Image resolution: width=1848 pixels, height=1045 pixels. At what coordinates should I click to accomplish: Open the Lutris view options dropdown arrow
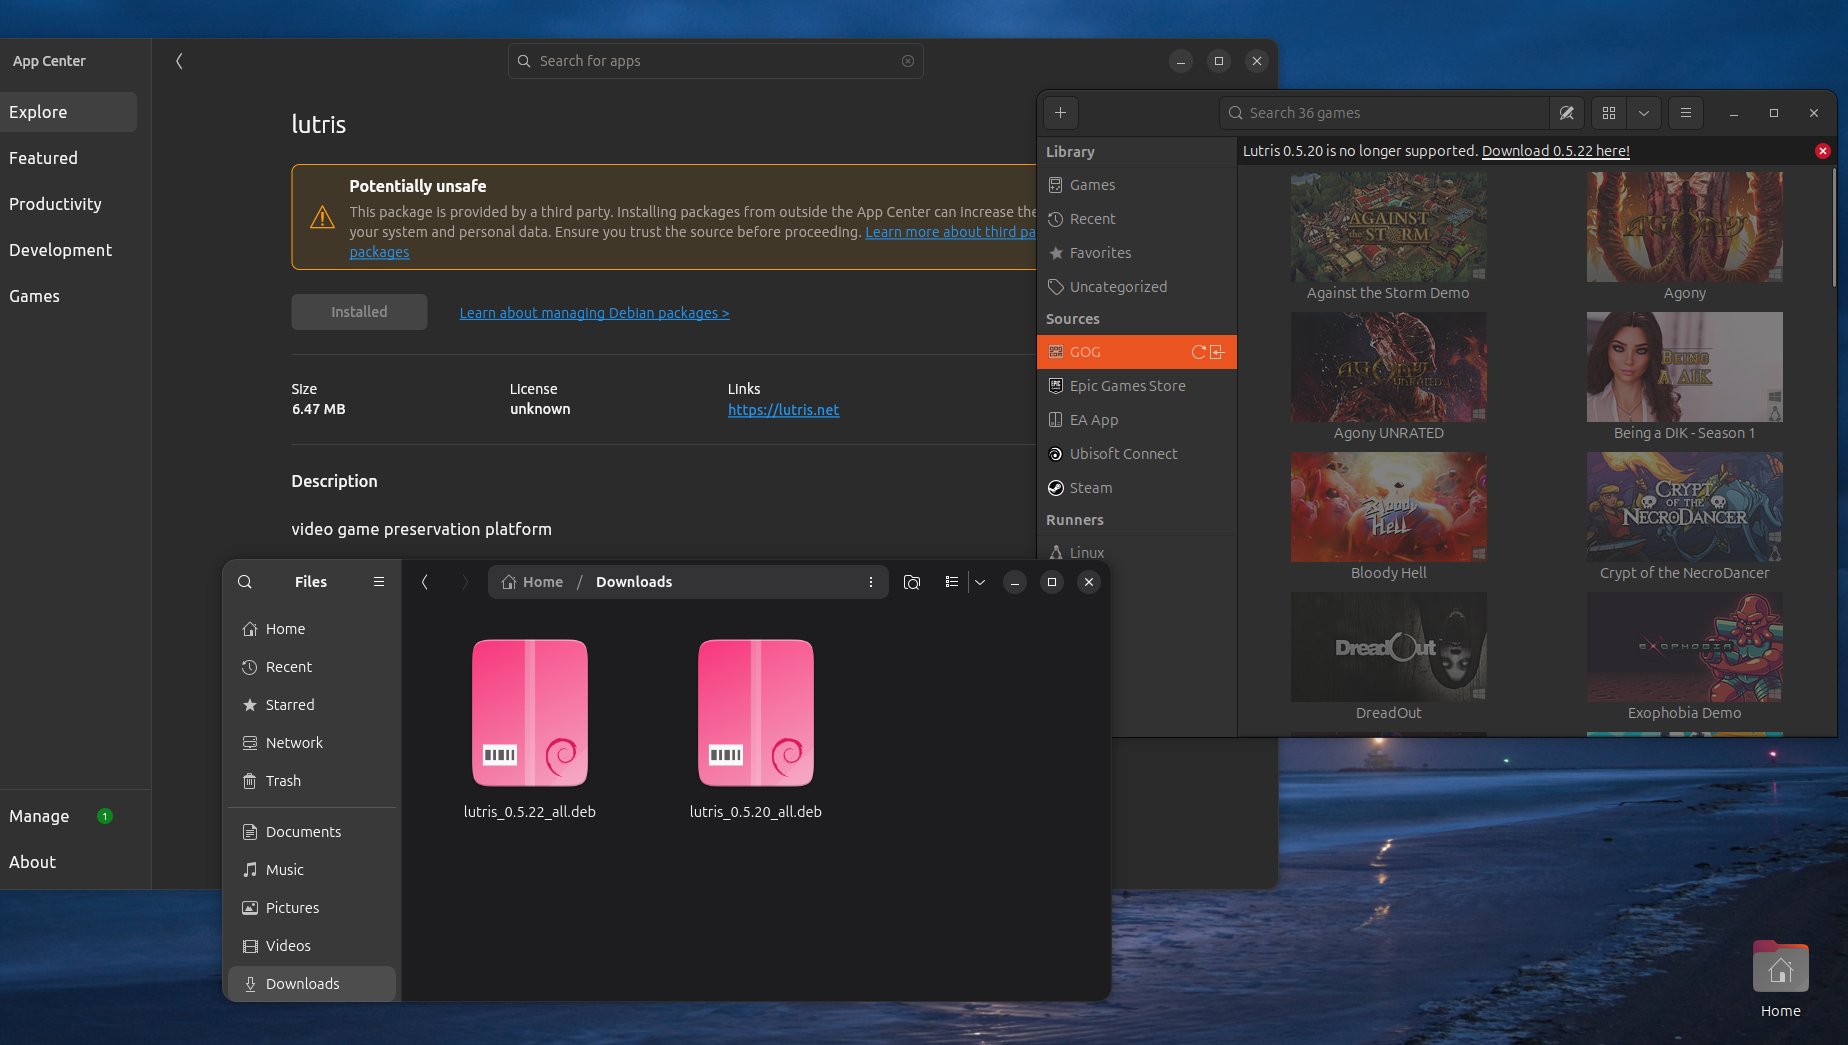pos(1644,113)
